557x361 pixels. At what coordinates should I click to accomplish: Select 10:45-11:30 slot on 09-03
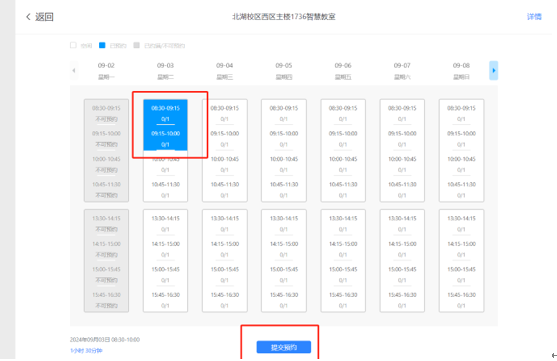point(166,190)
